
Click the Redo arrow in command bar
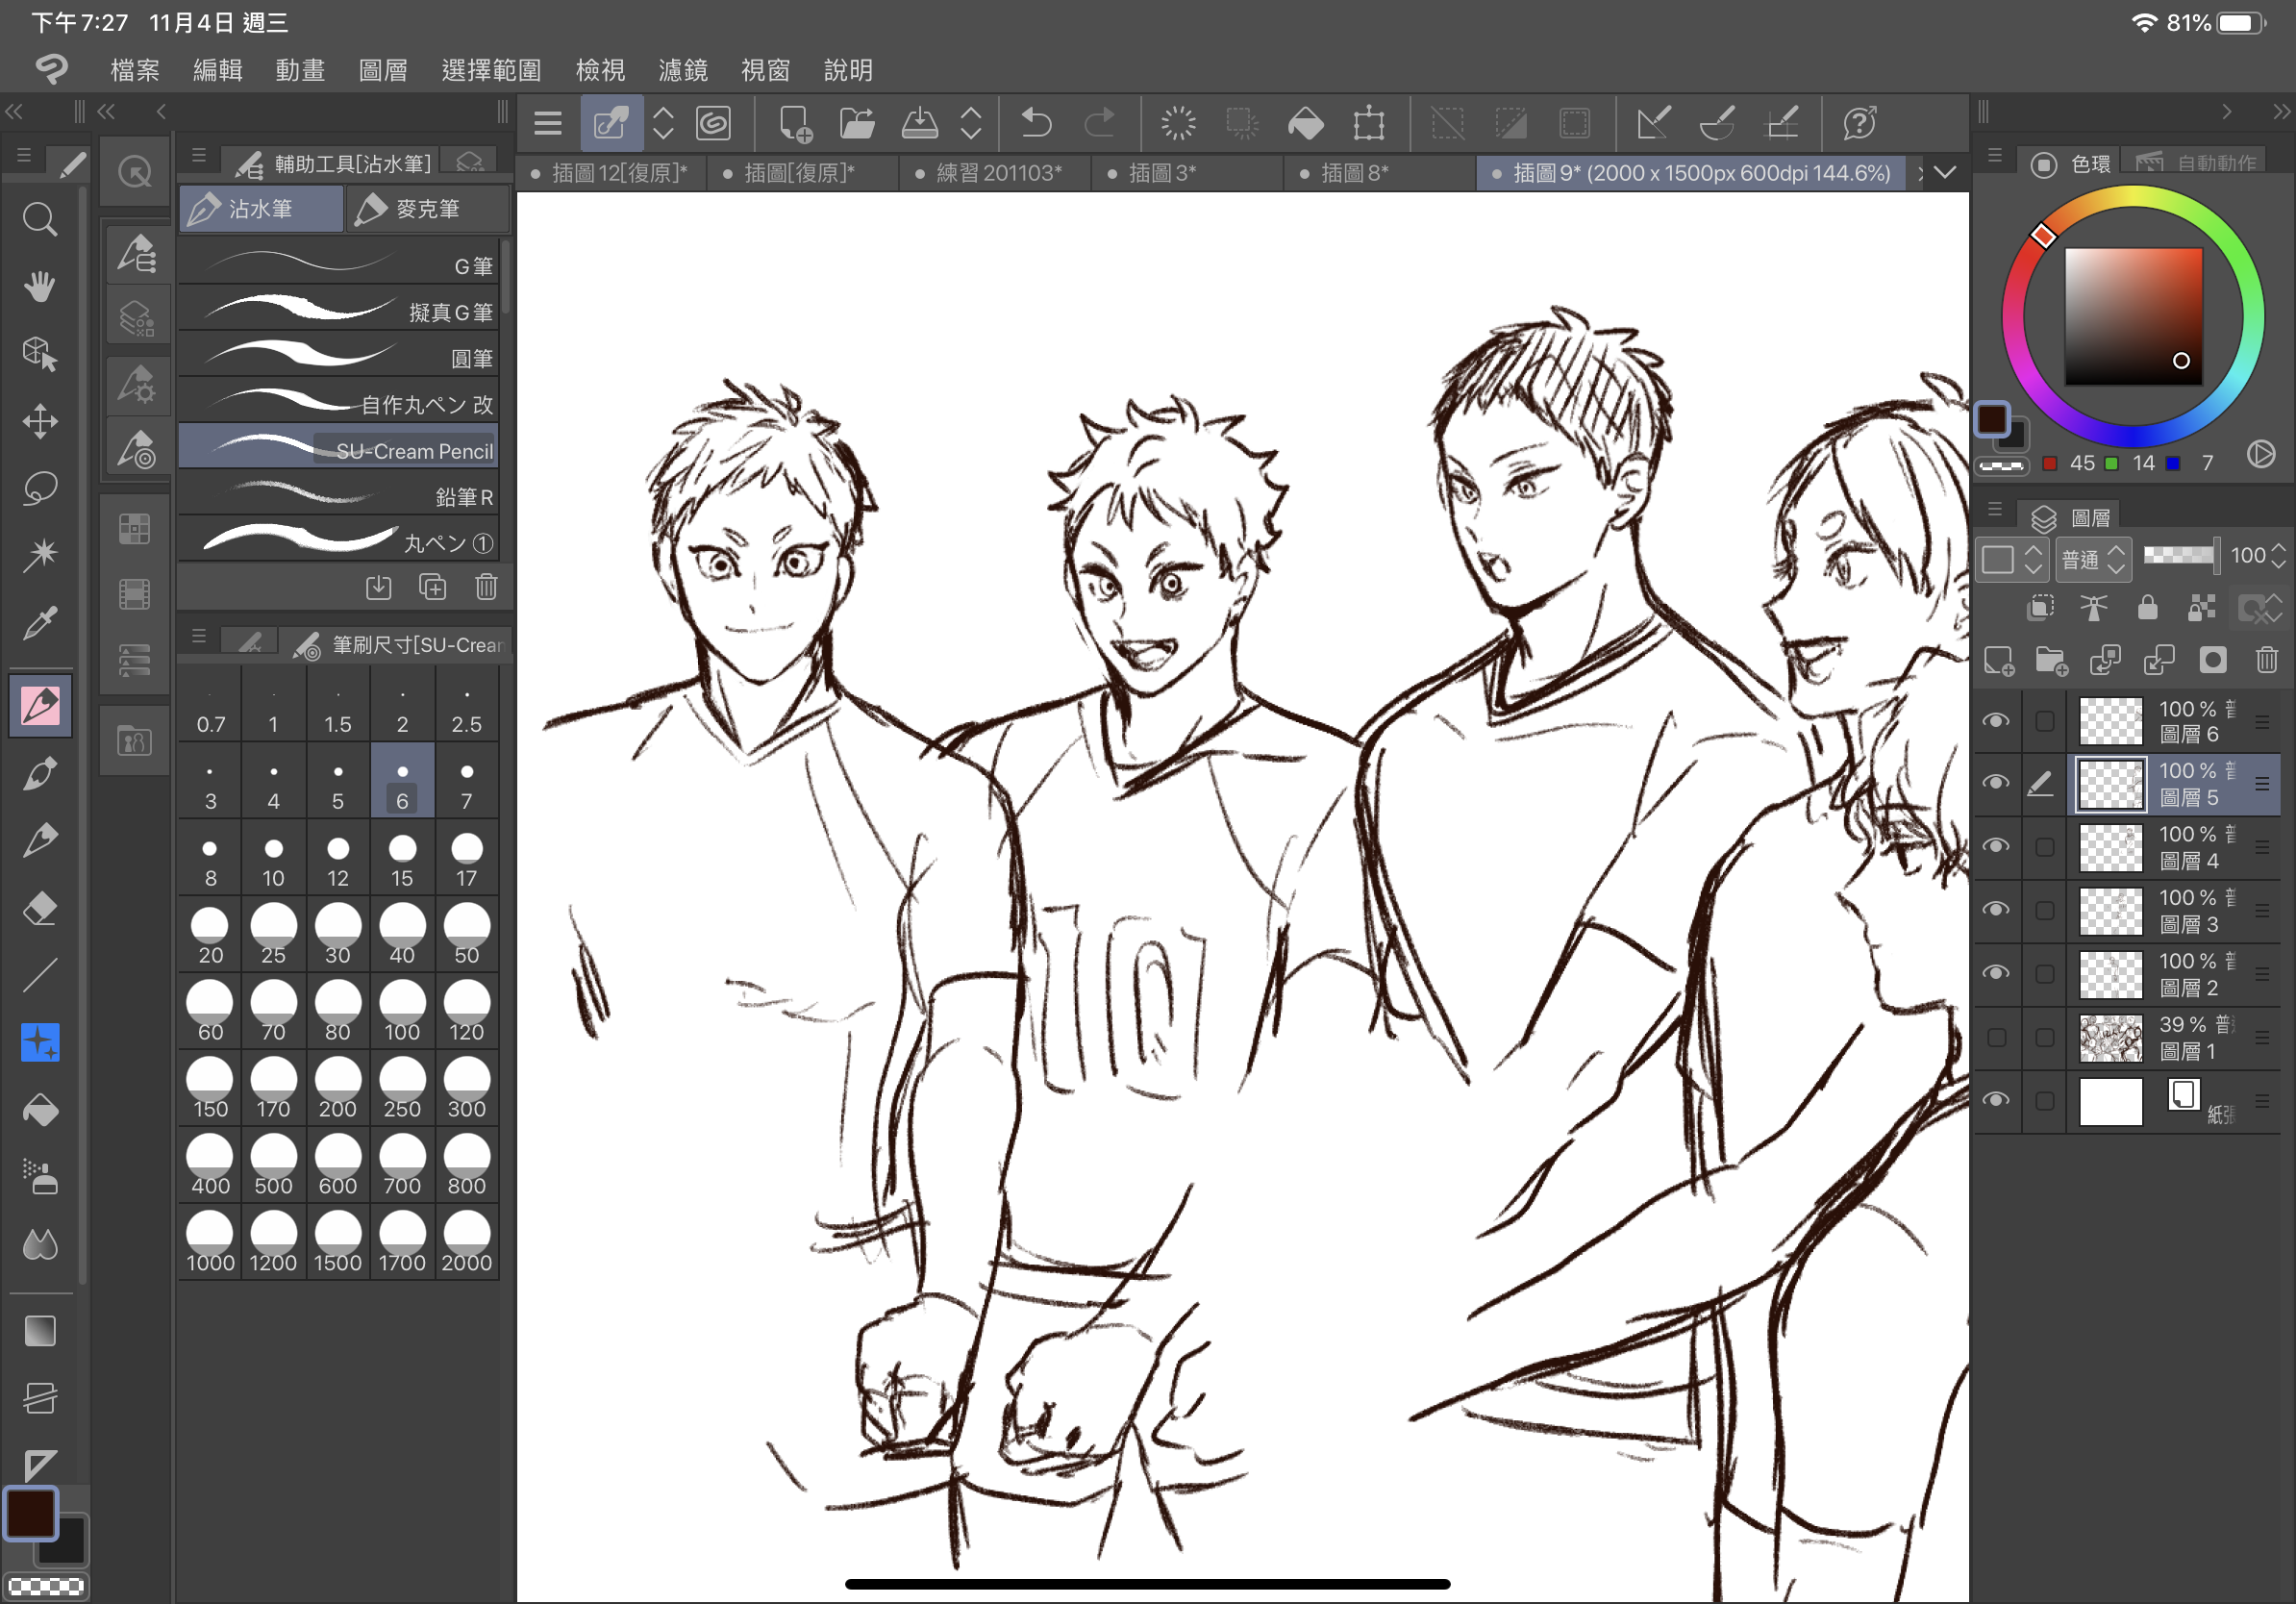1099,123
